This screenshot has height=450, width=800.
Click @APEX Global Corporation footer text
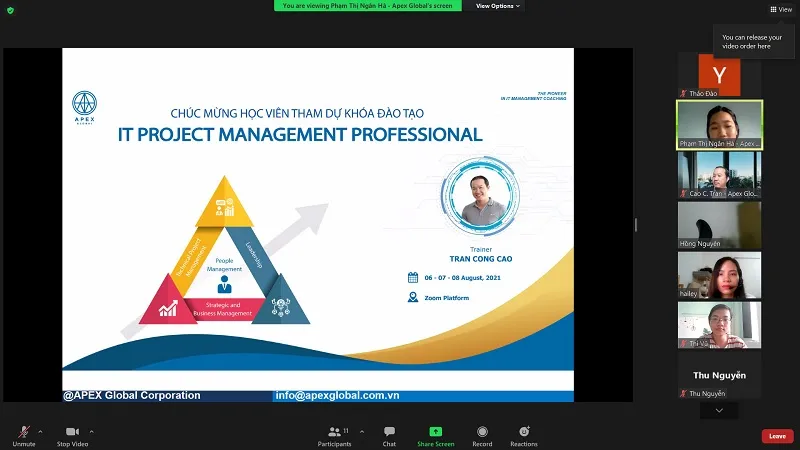(132, 395)
